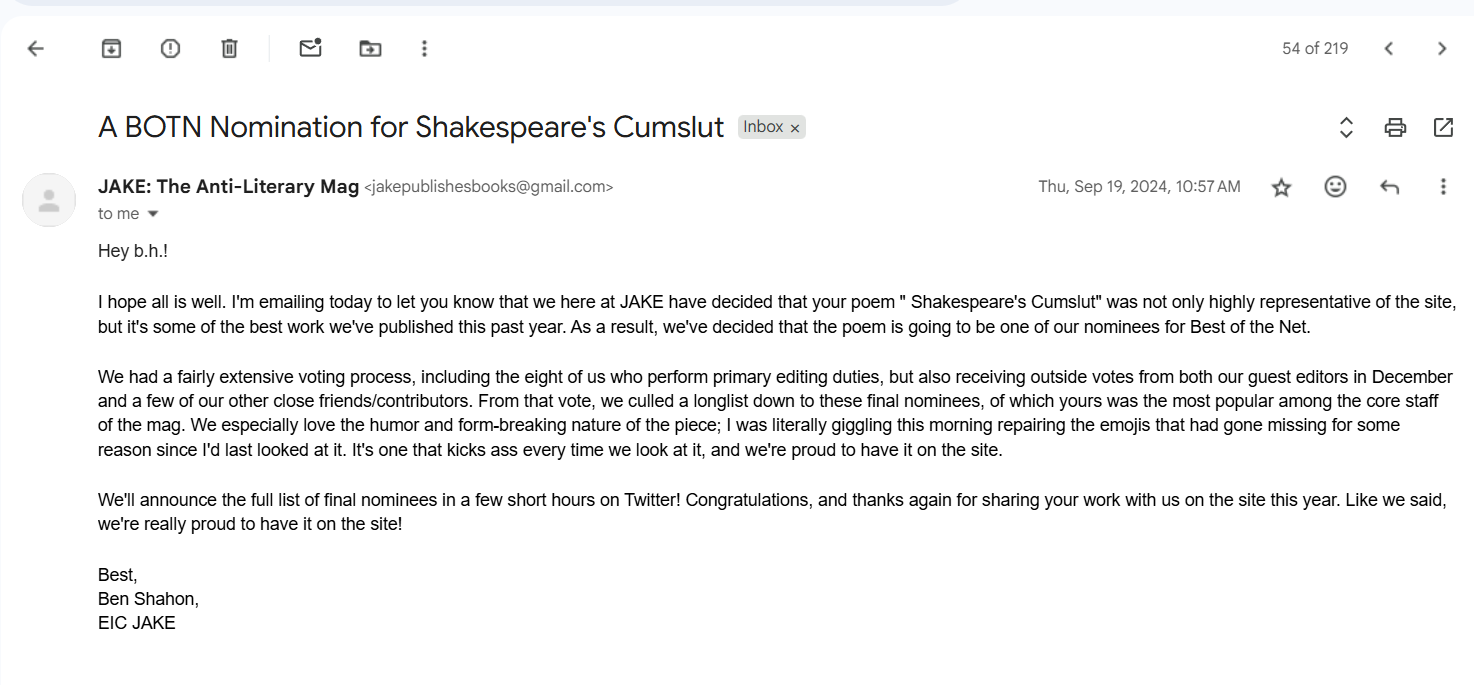Star this message from JAKE
The height and width of the screenshot is (685, 1474).
pos(1281,187)
